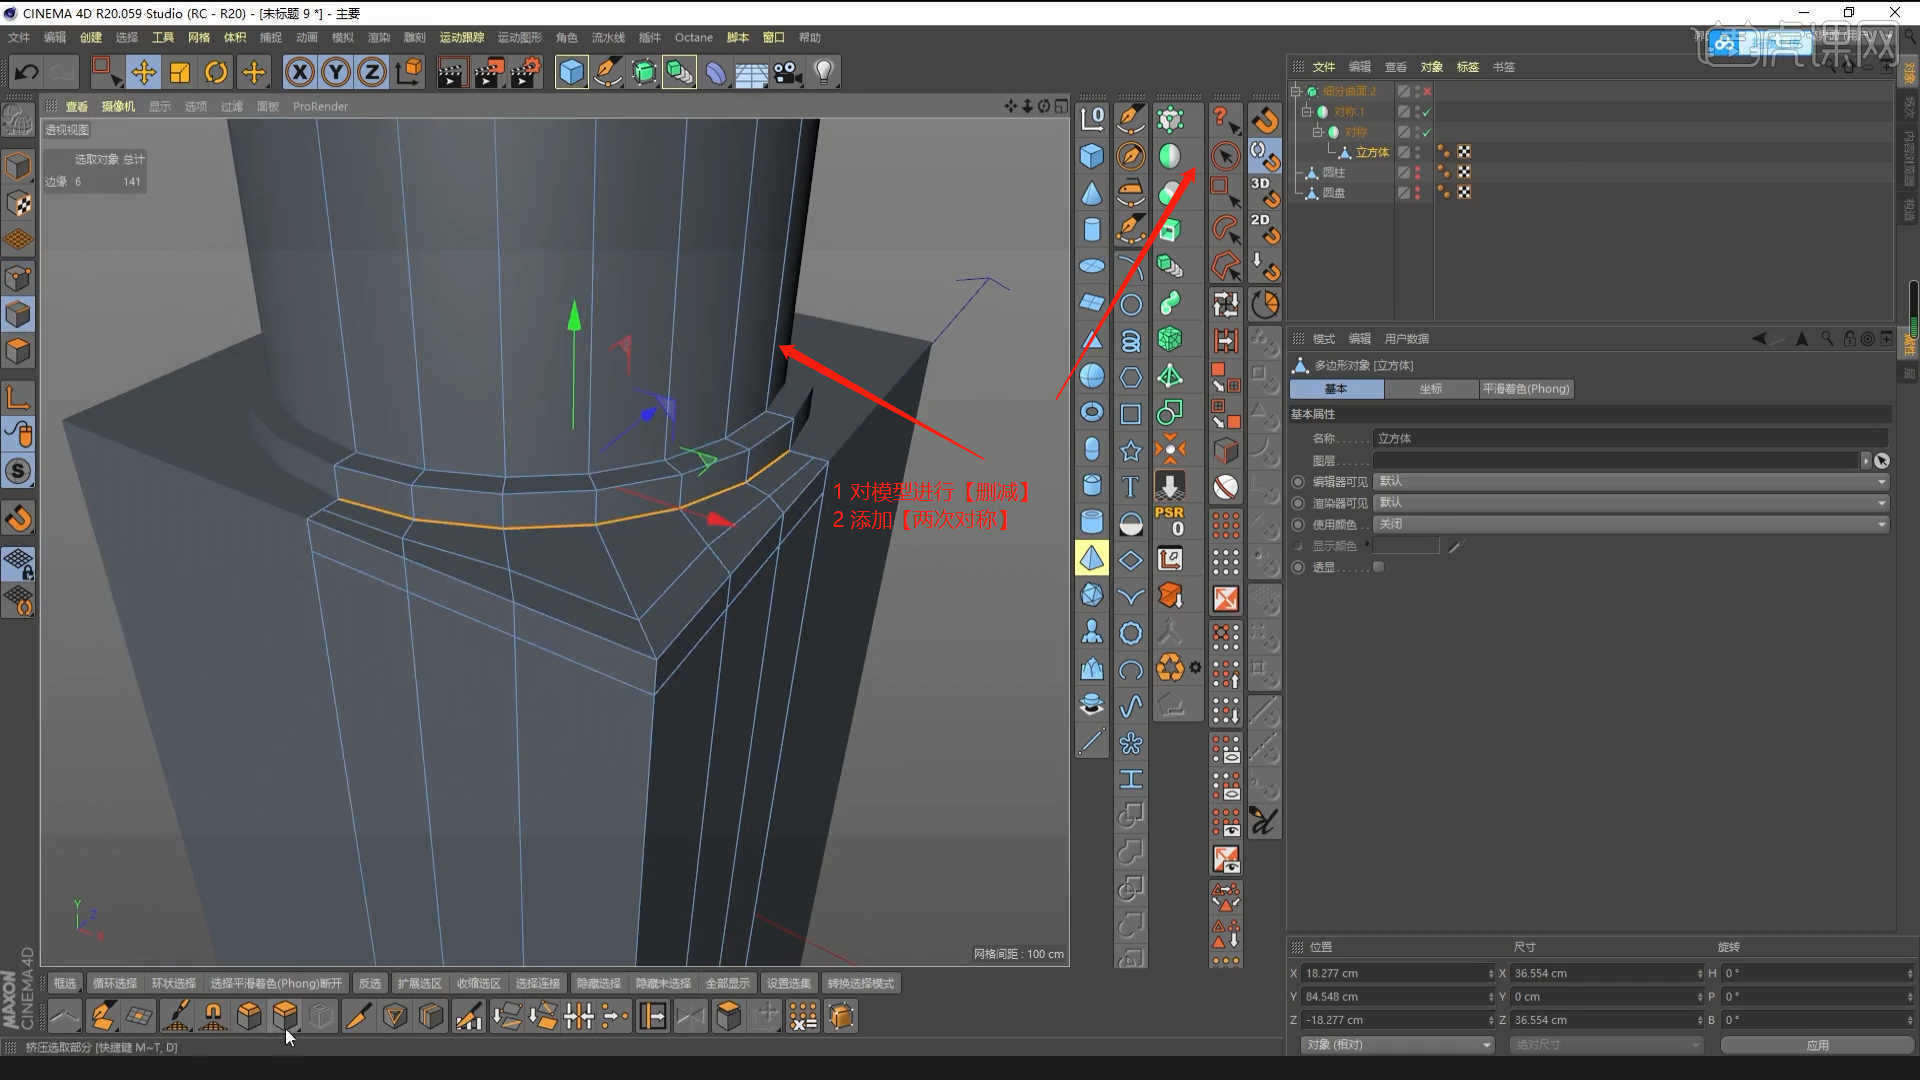
Task: Click the 显示颜色 color swatch
Action: click(x=1406, y=546)
